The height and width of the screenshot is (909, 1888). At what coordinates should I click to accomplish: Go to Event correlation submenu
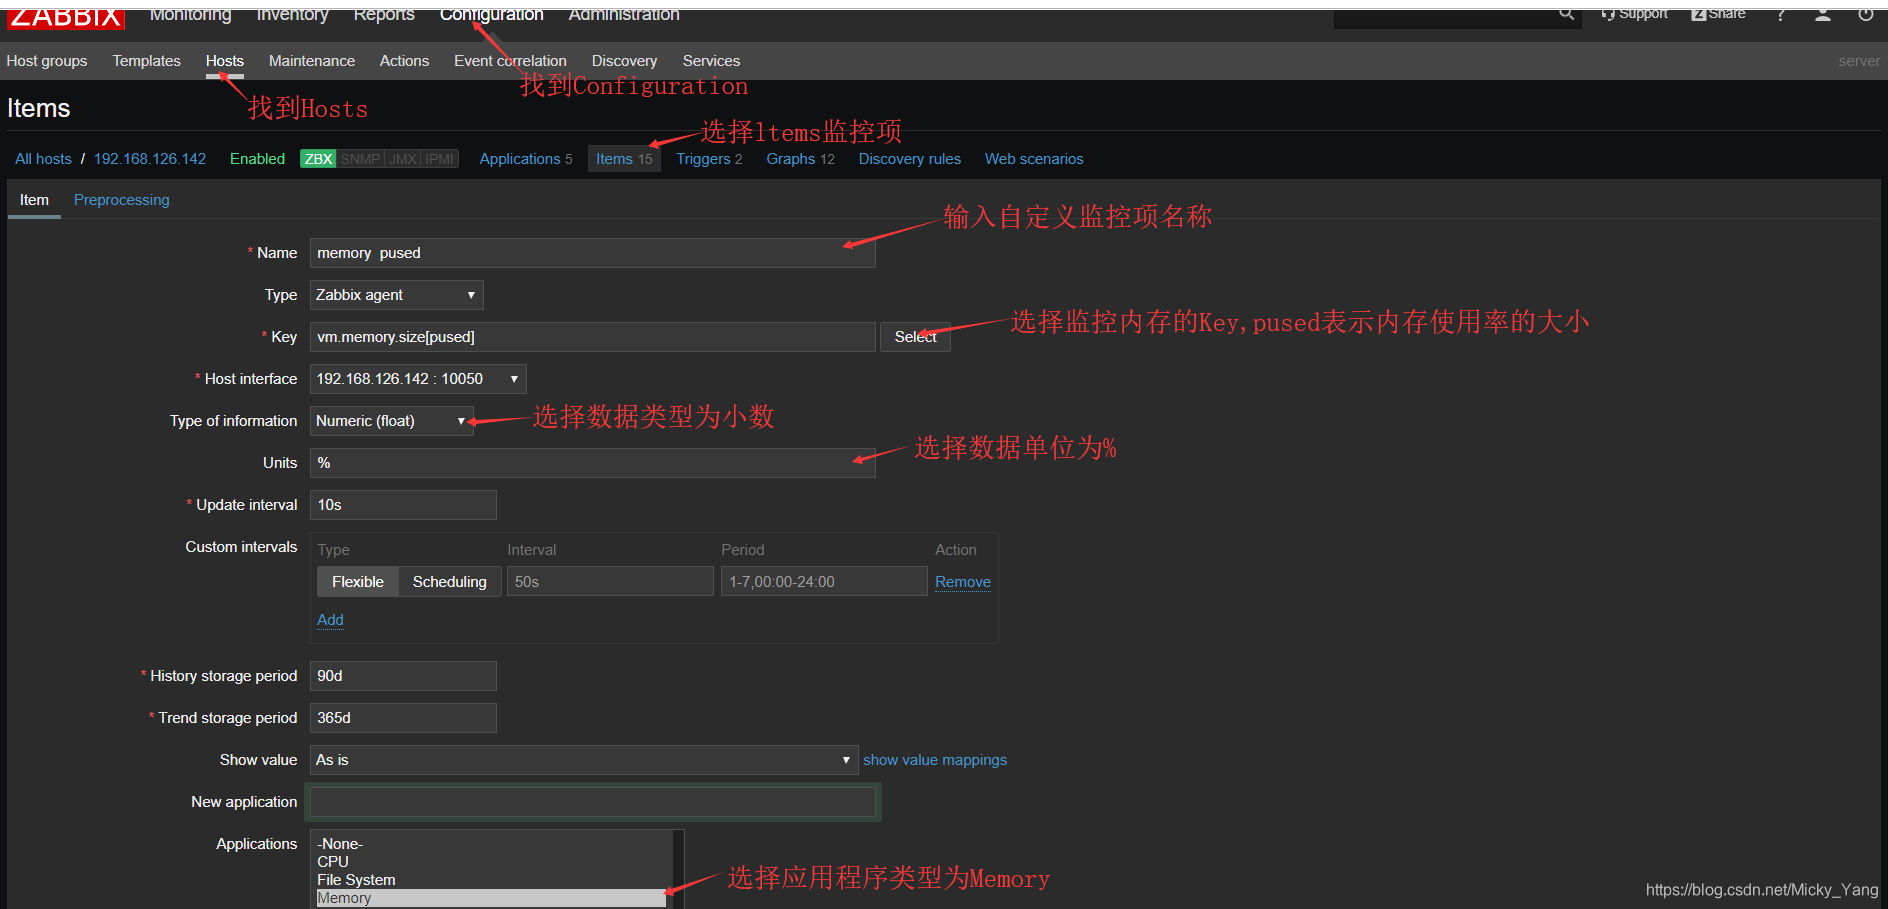pos(510,61)
